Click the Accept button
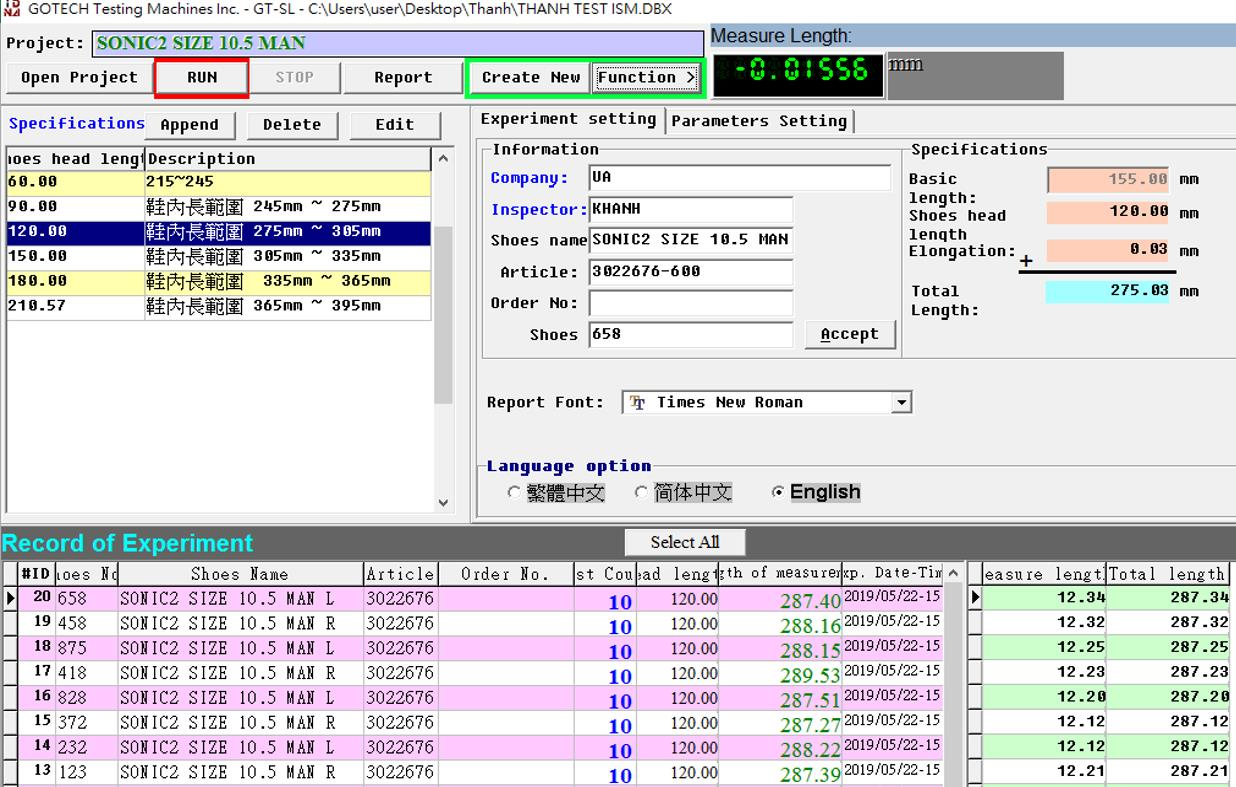The width and height of the screenshot is (1236, 787). [x=849, y=335]
